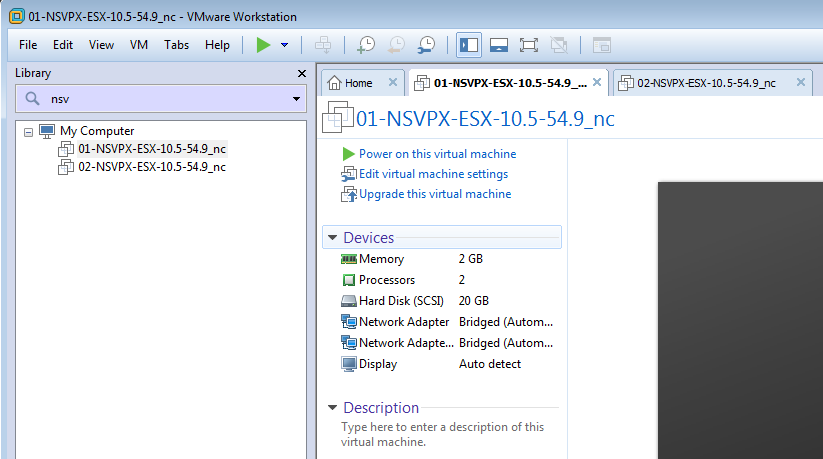Open the Help menu

217,45
